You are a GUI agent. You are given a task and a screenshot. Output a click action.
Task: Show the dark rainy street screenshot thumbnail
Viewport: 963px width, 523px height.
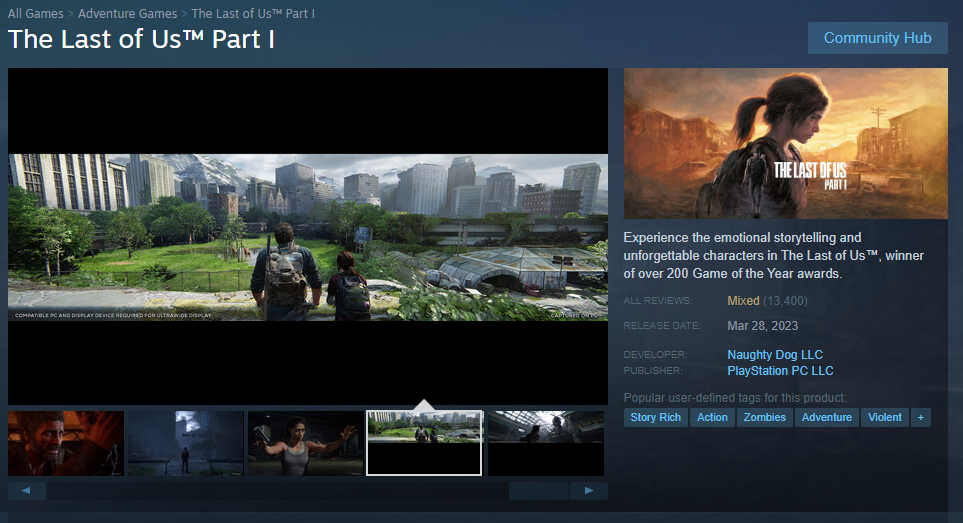point(185,443)
